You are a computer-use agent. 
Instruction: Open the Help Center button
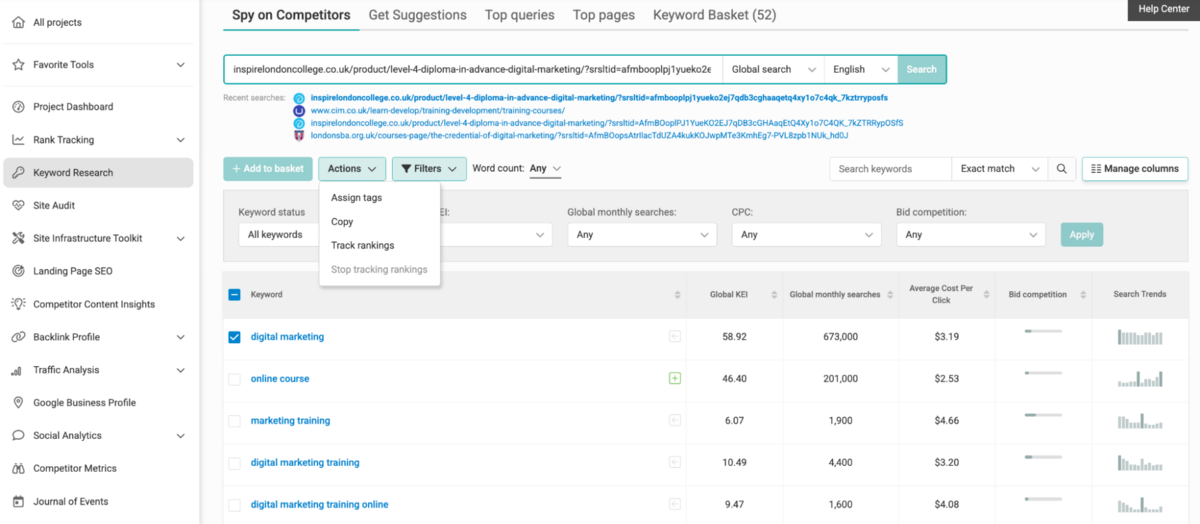coord(1164,10)
